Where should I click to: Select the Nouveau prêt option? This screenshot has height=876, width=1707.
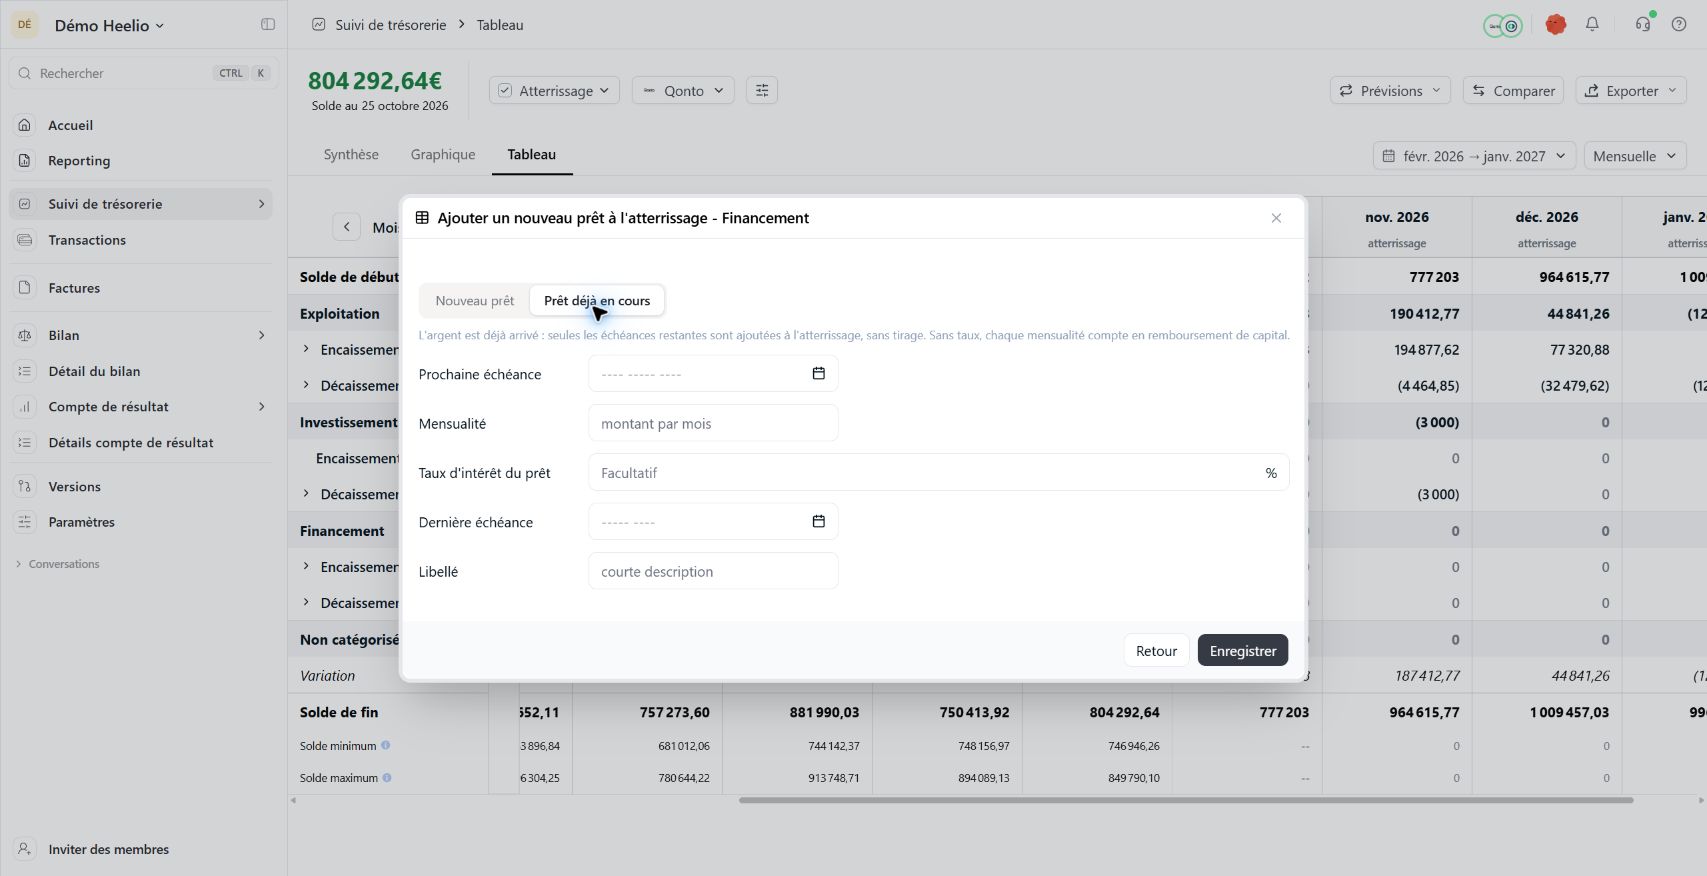coord(475,301)
